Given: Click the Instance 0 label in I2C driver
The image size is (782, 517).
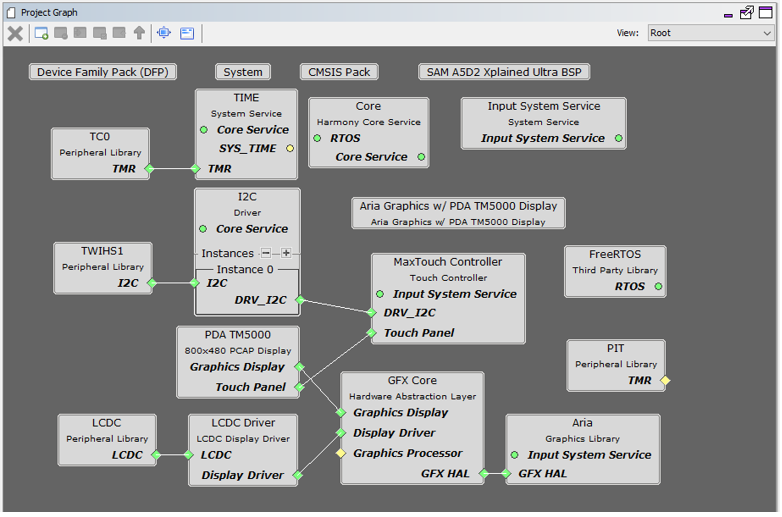Looking at the screenshot, I should 245,270.
